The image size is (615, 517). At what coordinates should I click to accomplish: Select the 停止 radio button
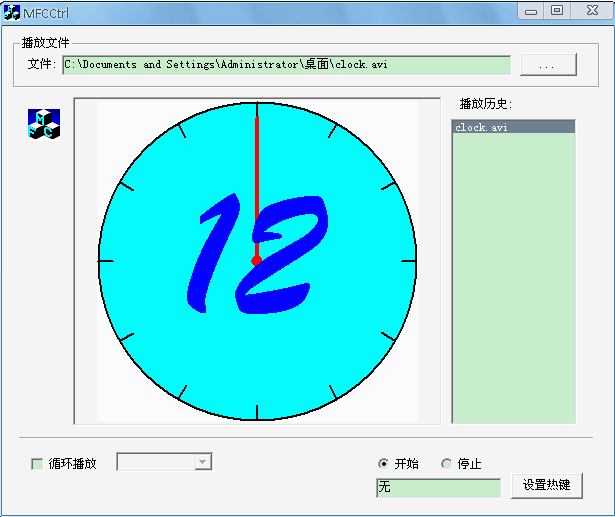(x=446, y=464)
